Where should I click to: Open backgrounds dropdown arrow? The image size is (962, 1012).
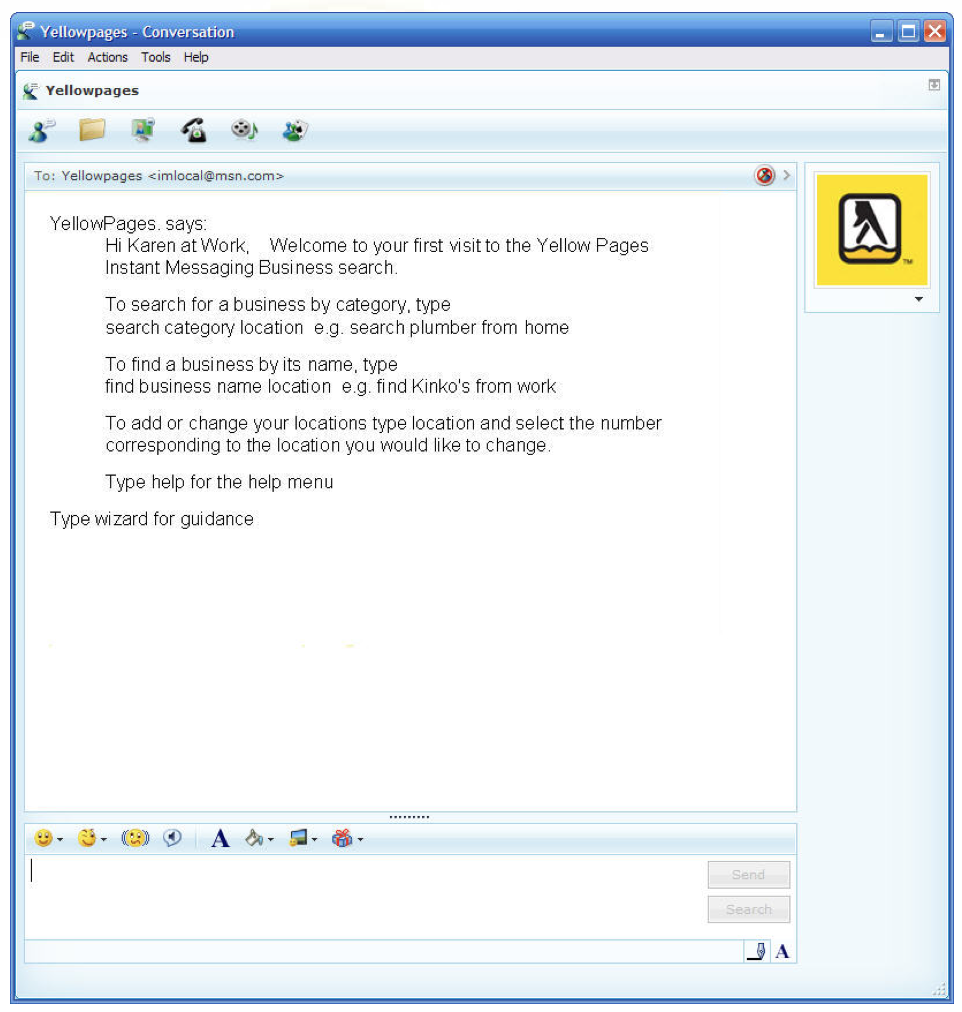click(271, 840)
